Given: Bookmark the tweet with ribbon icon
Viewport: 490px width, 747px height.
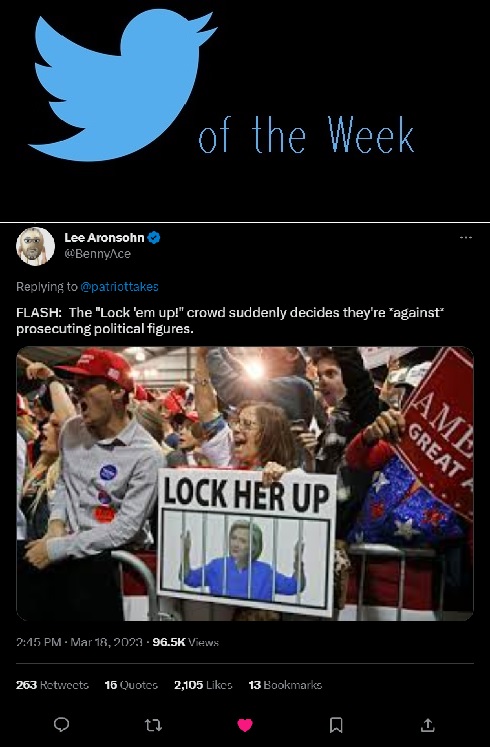Looking at the screenshot, I should [336, 725].
